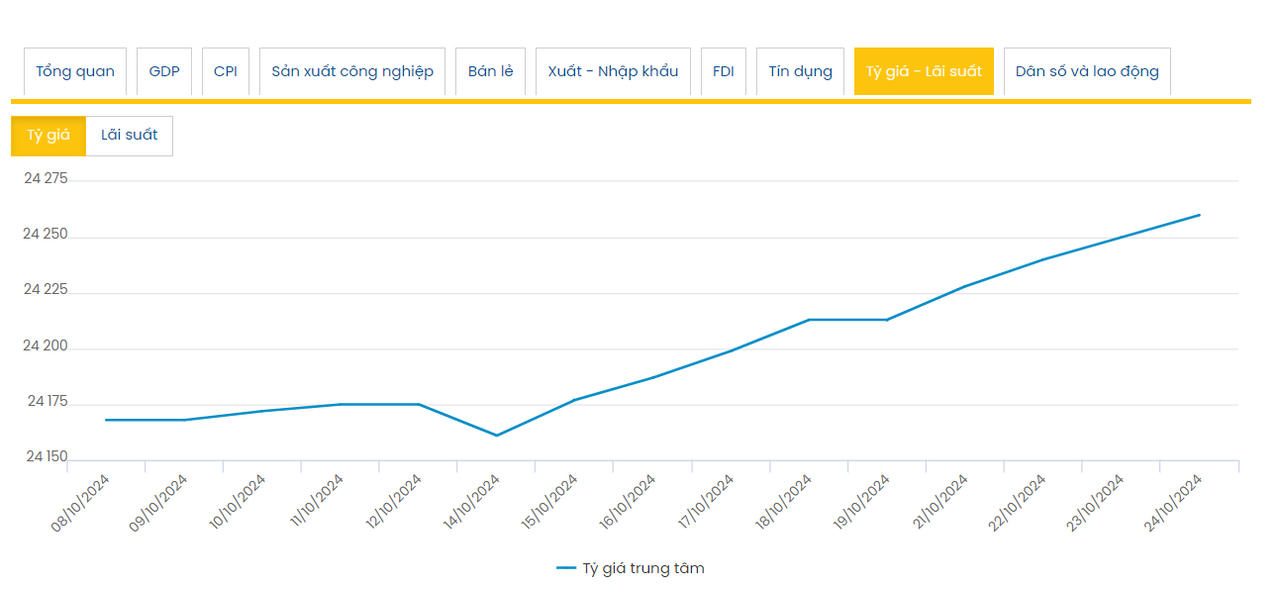Image resolution: width=1279 pixels, height=591 pixels.
Task: Open Sản xuất công nghiệp tab
Action: click(352, 71)
